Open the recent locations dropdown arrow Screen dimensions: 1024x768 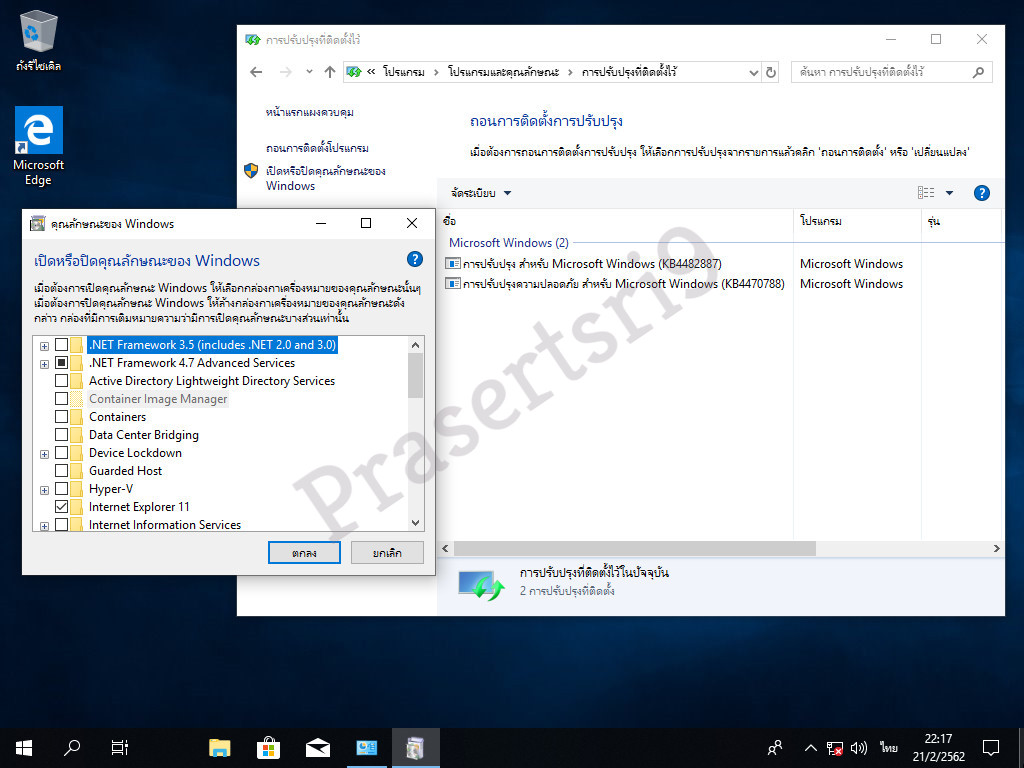point(309,72)
